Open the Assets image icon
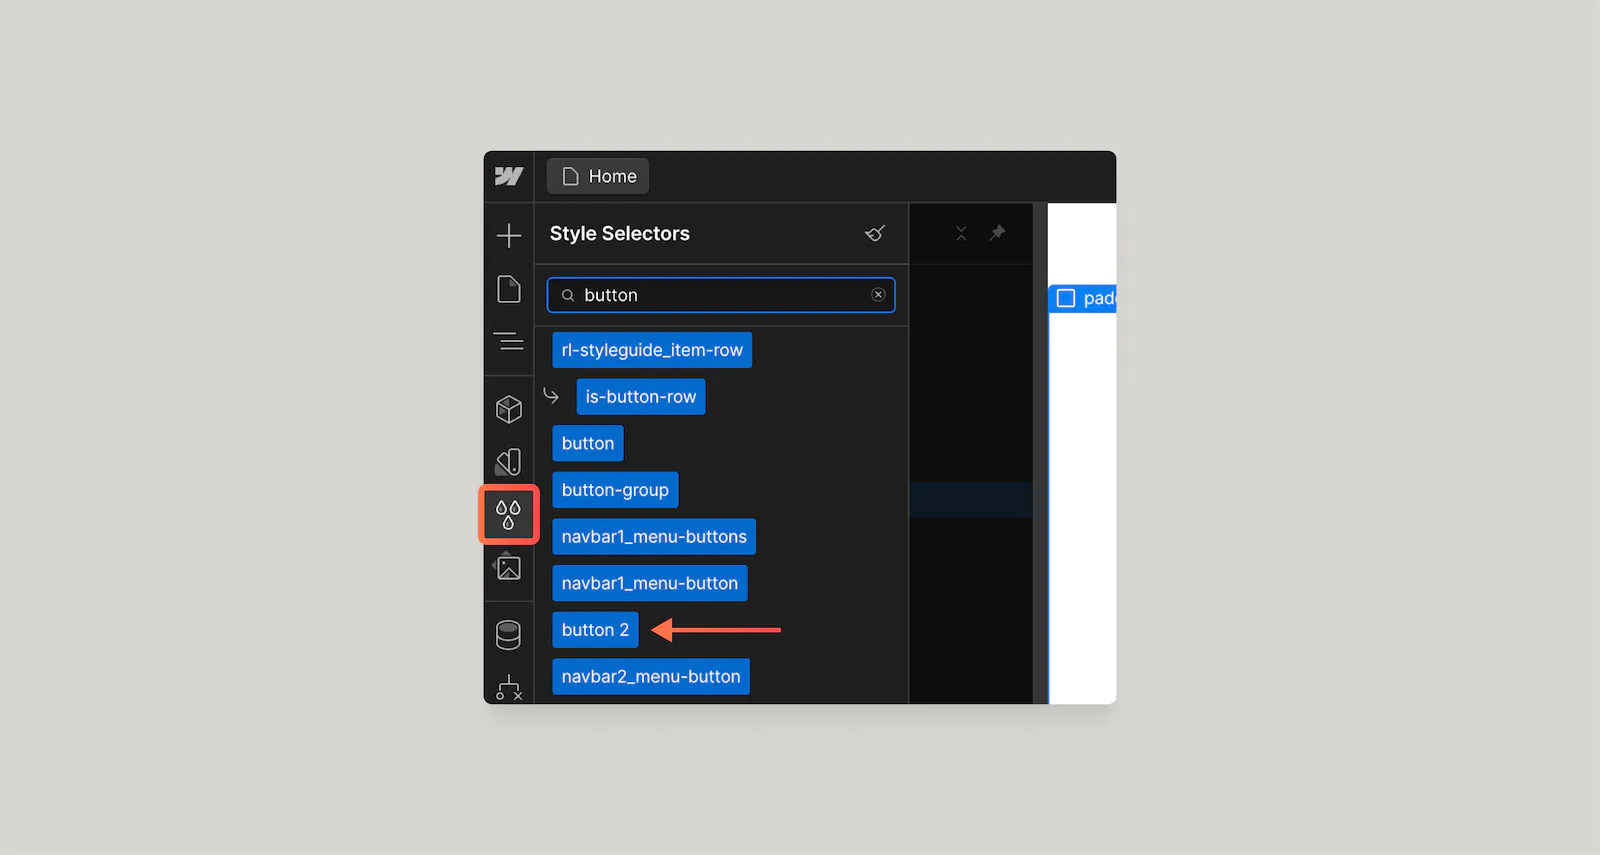Viewport: 1600px width, 855px height. 509,567
